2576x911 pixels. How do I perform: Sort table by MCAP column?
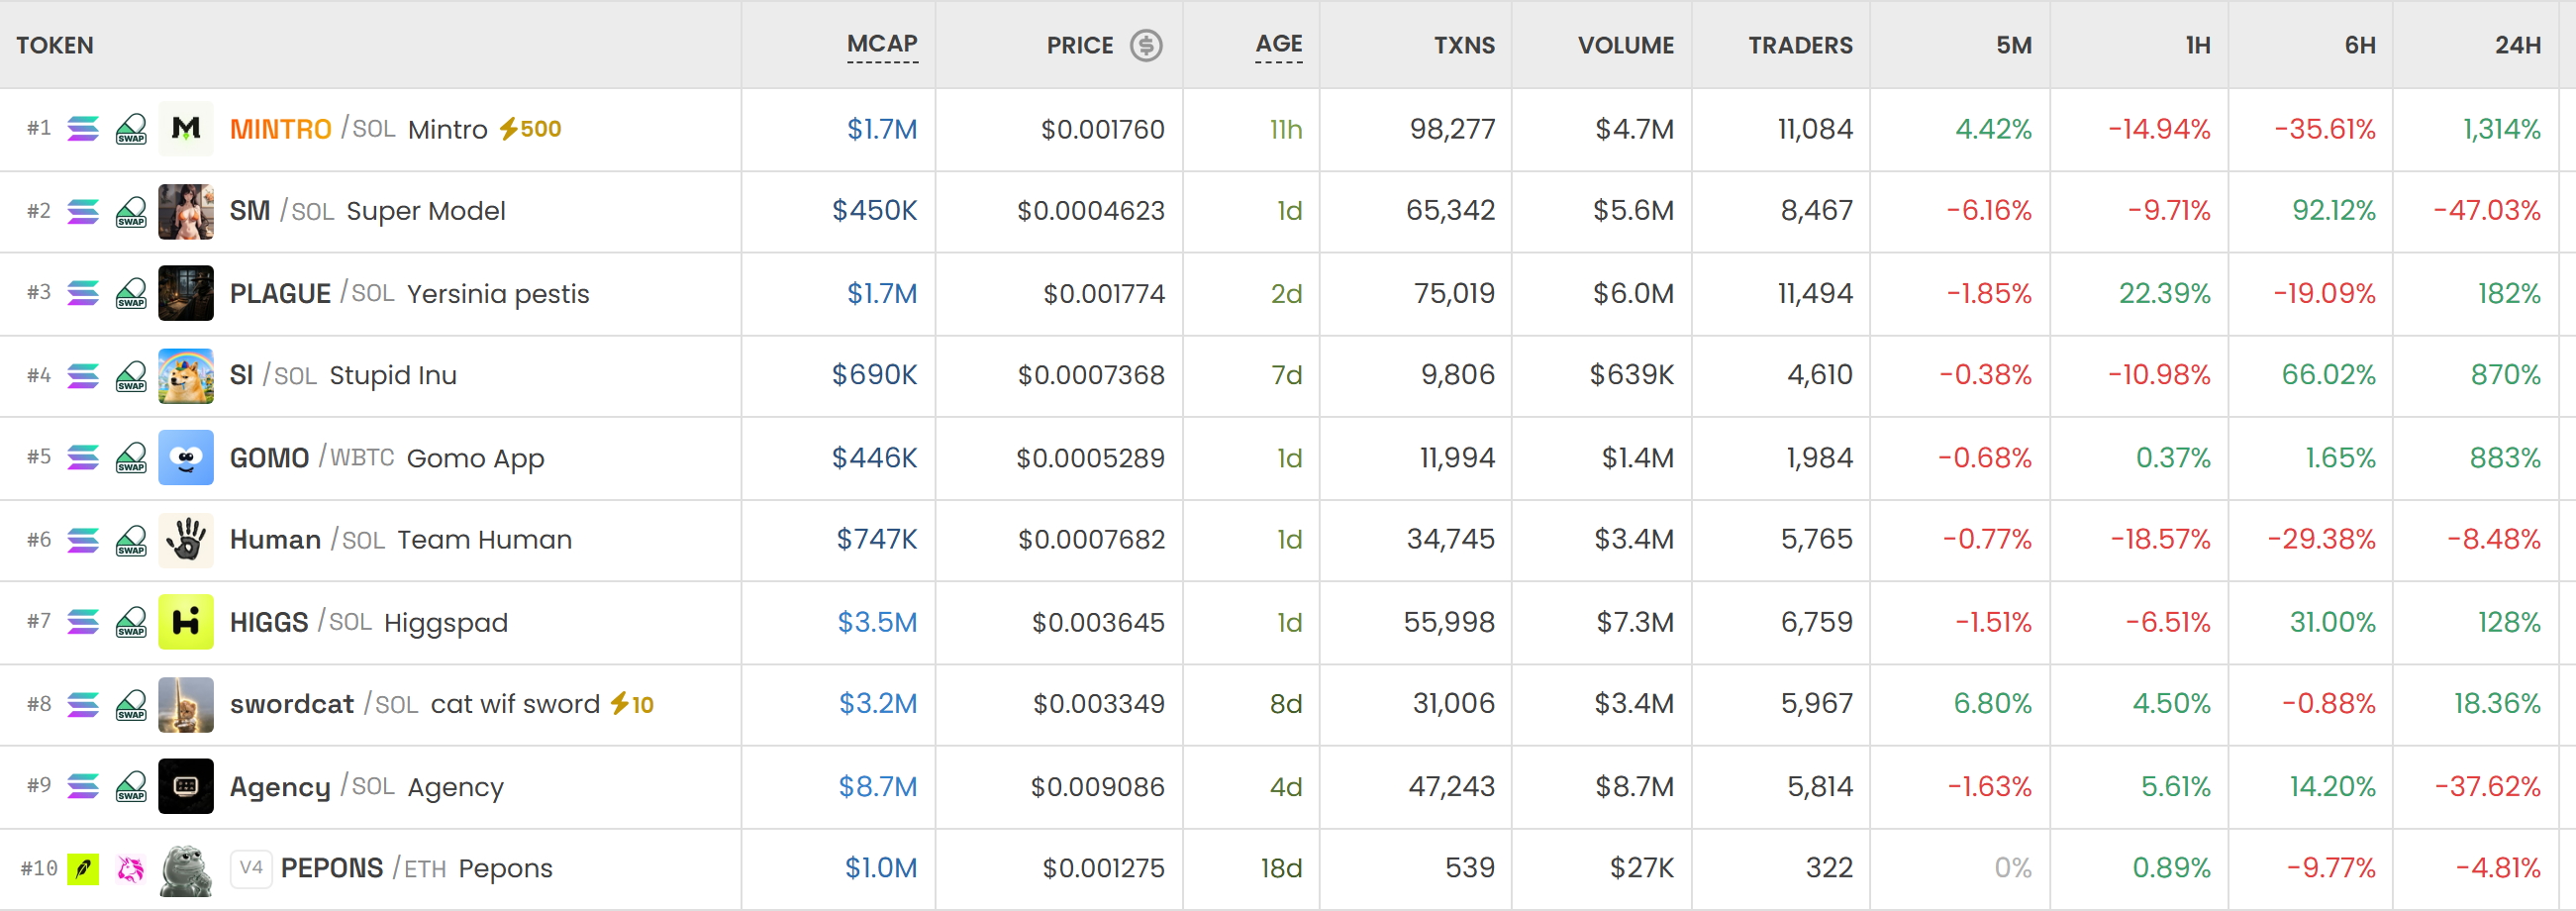(882, 45)
